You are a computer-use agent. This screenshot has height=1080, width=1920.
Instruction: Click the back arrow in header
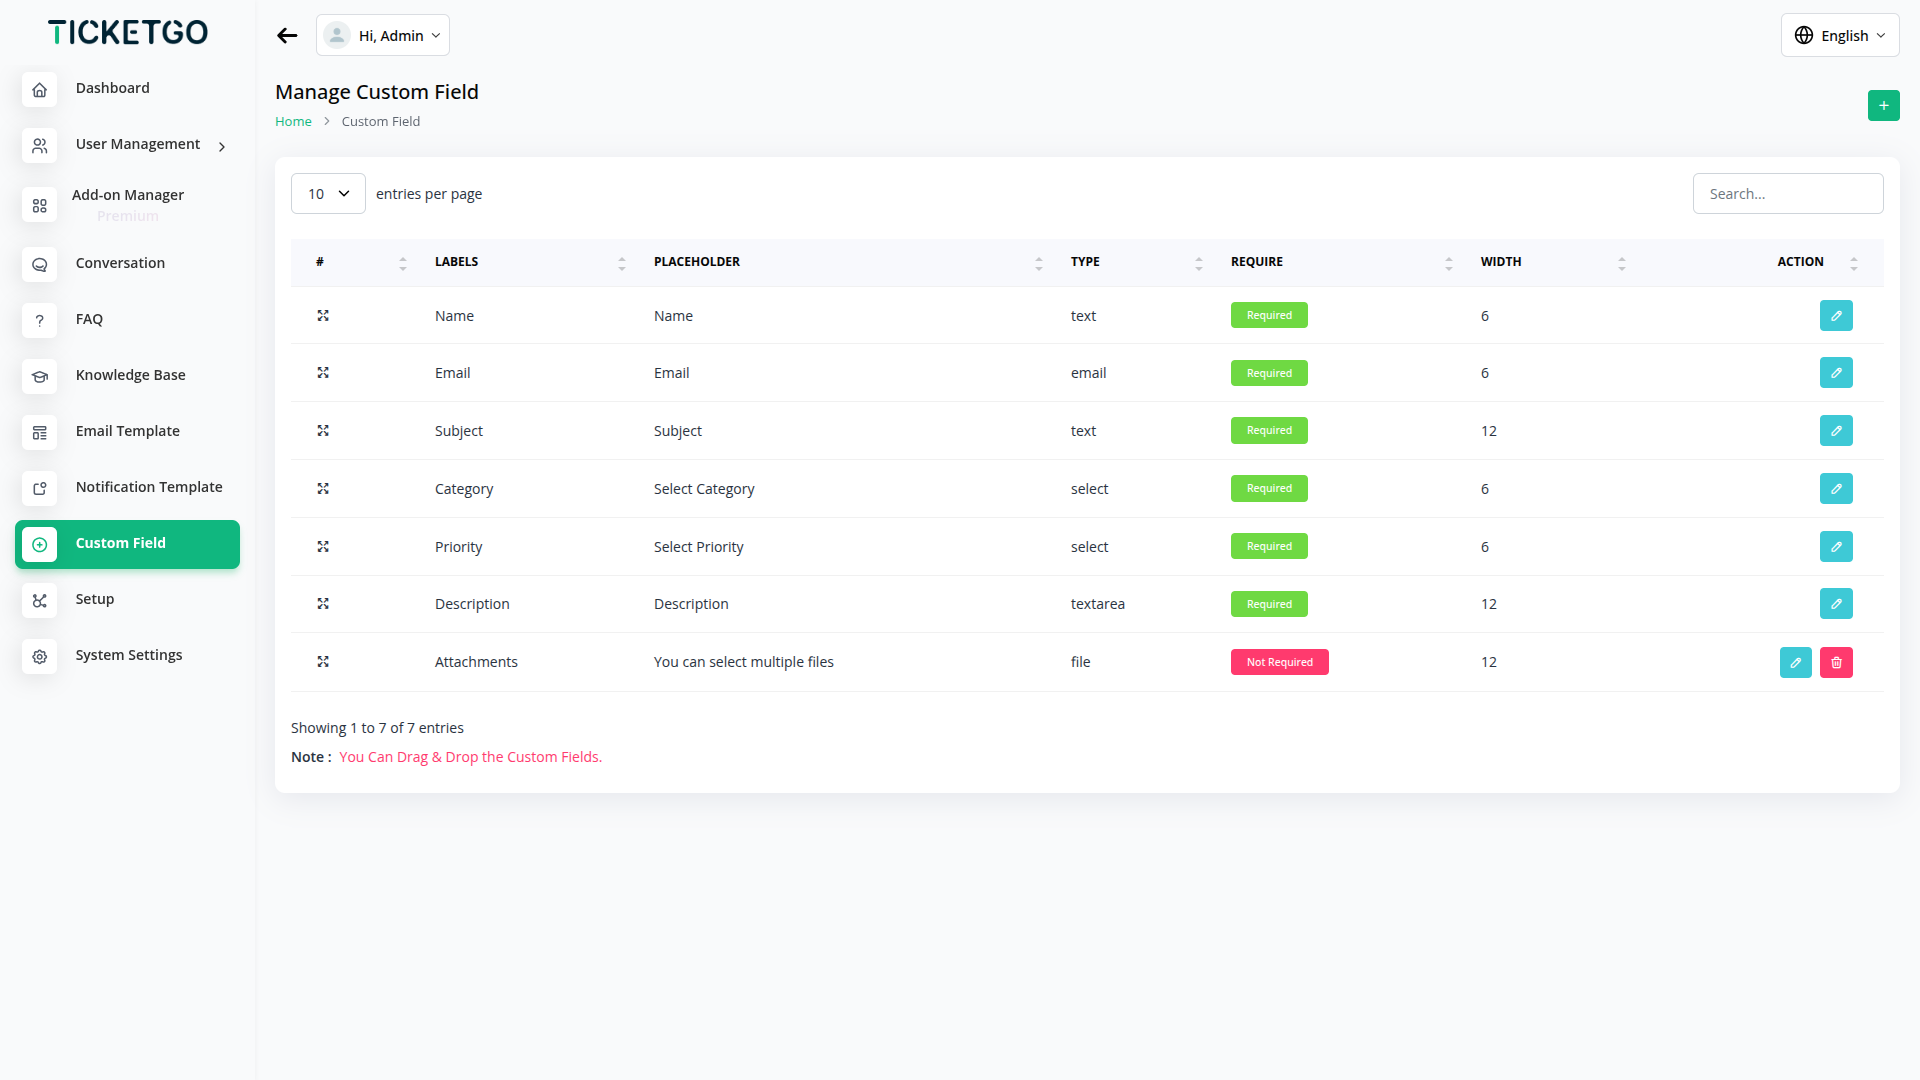pyautogui.click(x=287, y=36)
